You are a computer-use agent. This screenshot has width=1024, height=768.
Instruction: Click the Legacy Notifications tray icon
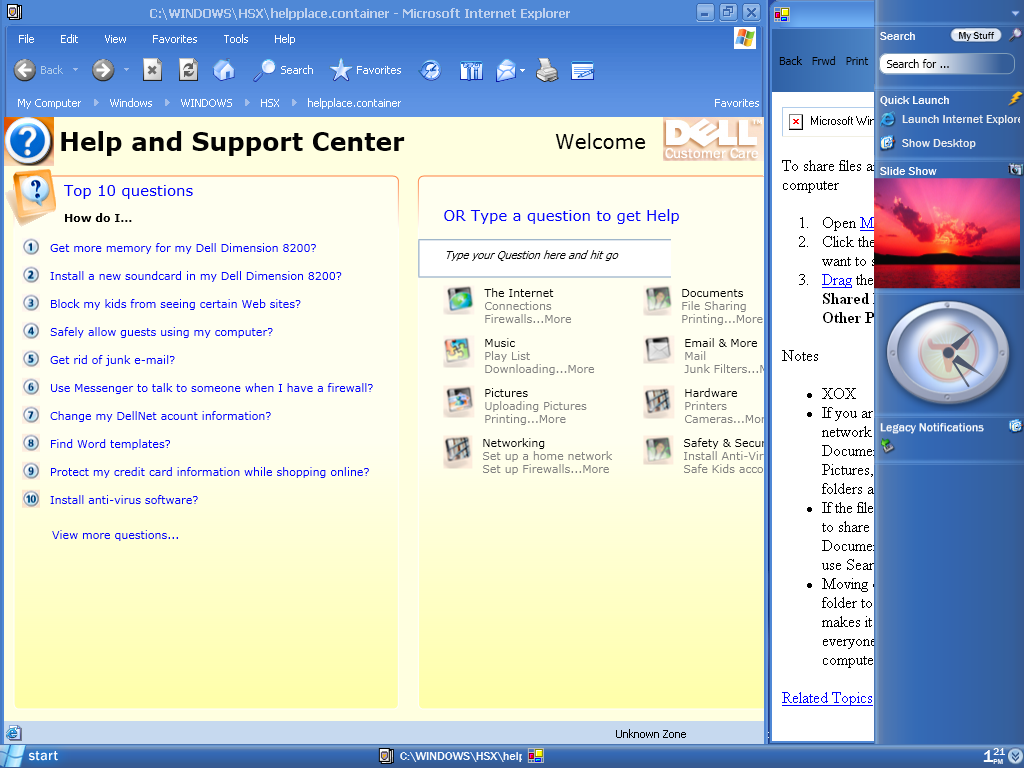886,446
